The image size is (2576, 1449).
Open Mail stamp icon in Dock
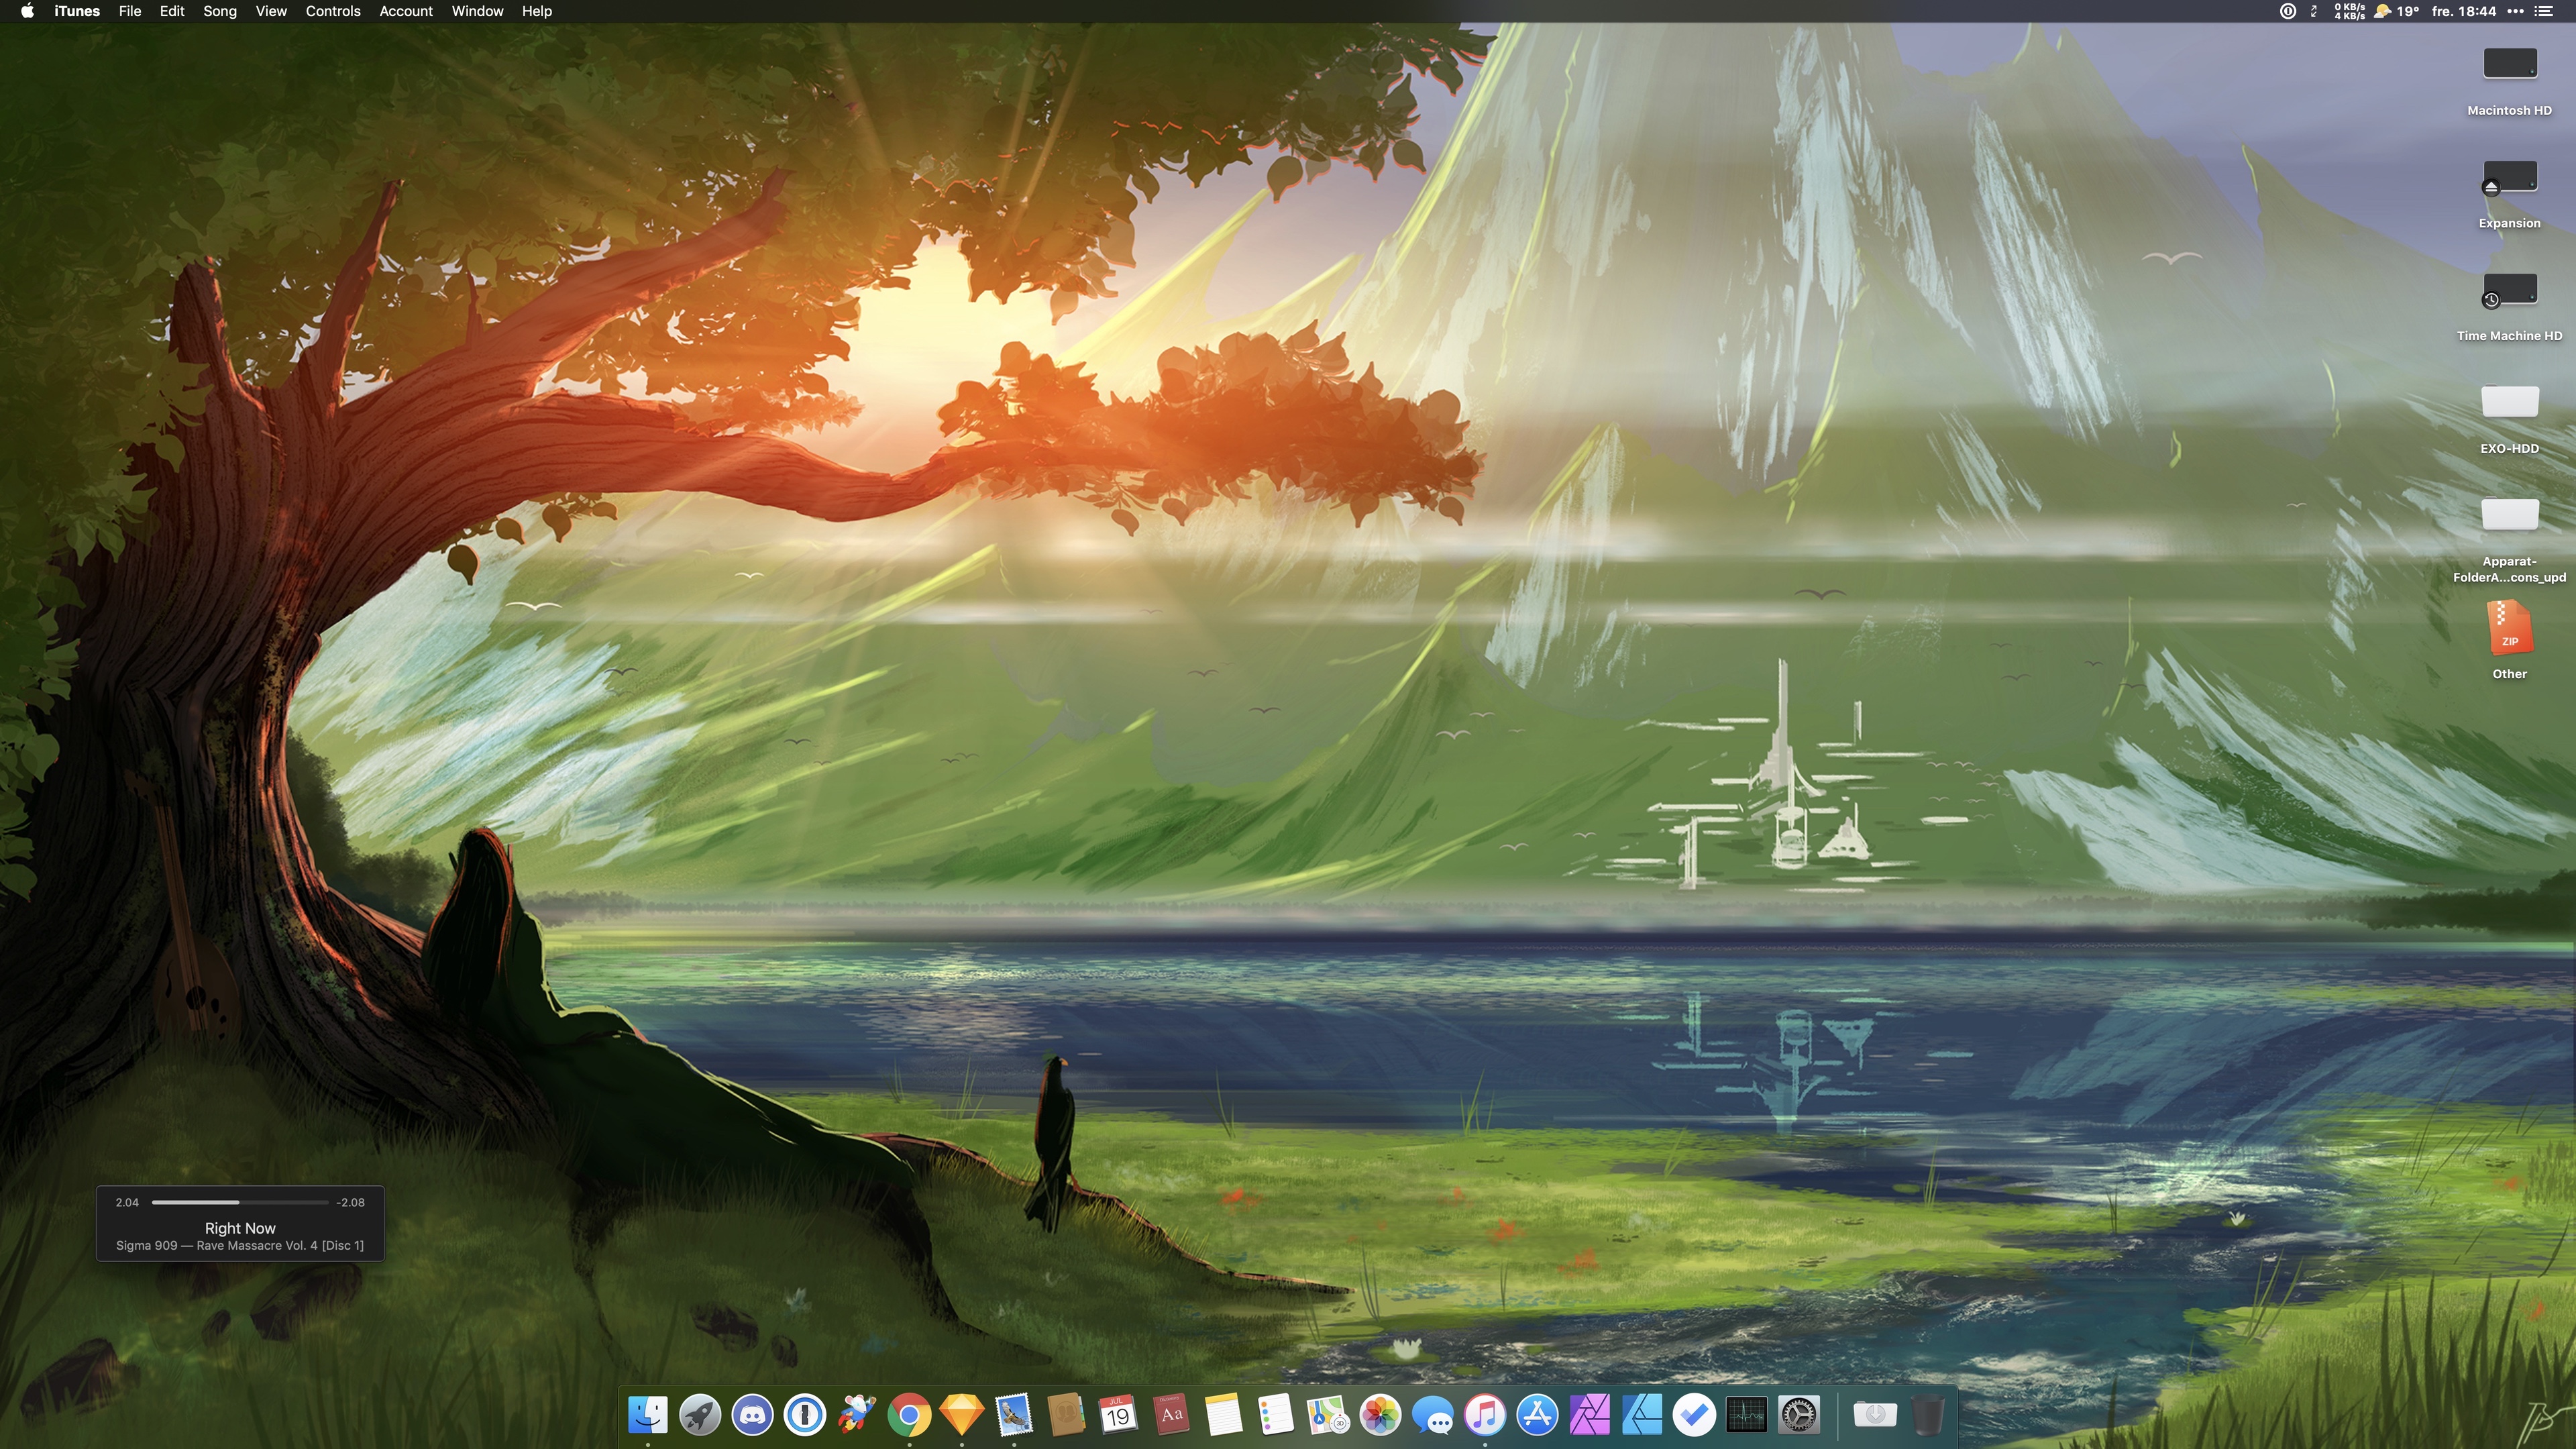pos(1014,1415)
